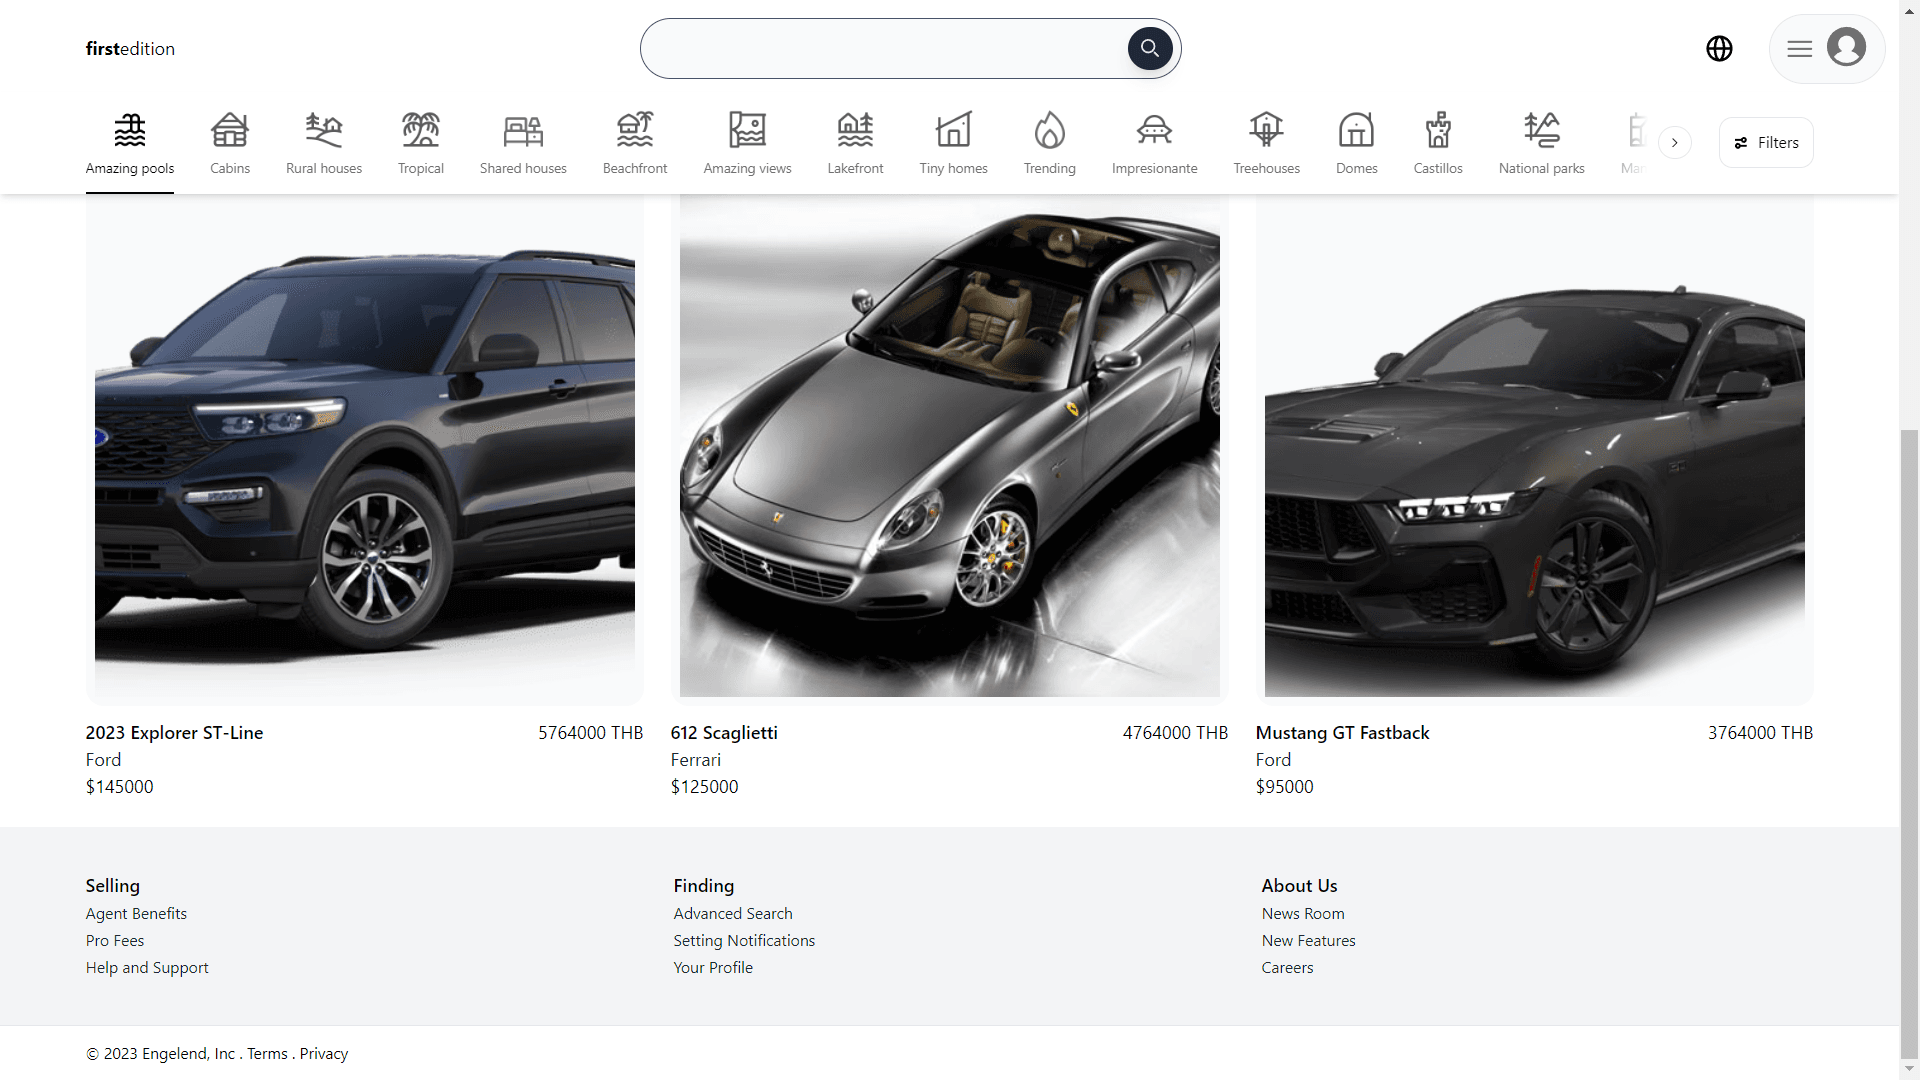Image resolution: width=1920 pixels, height=1080 pixels.
Task: Open the Filters panel
Action: pyautogui.click(x=1767, y=141)
